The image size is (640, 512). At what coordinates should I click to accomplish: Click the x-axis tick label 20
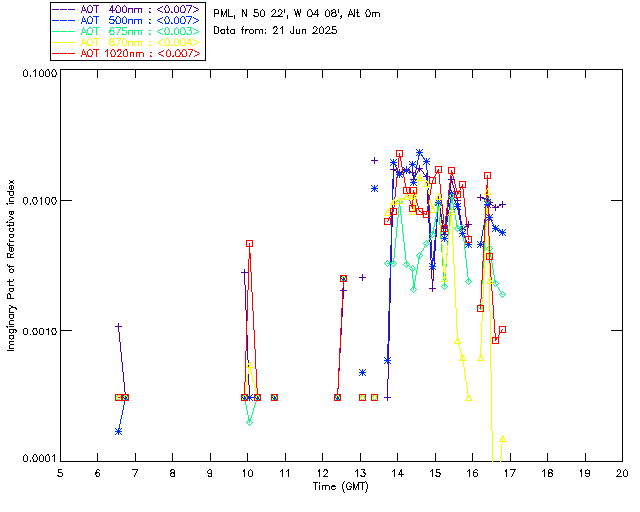coord(622,472)
